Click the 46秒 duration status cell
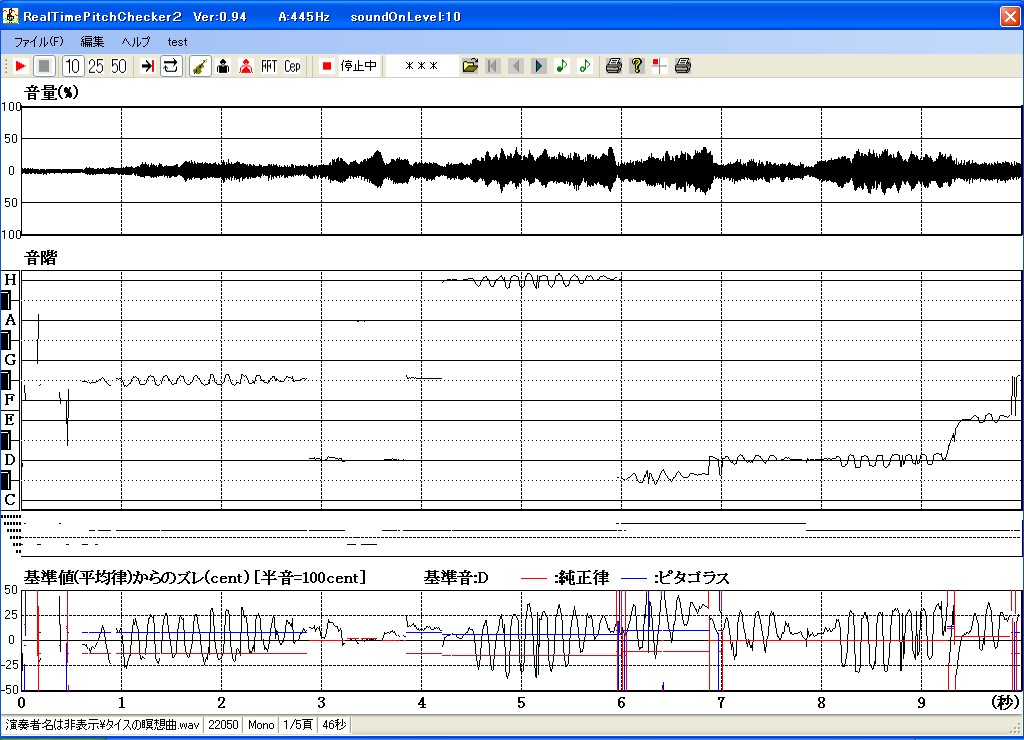The height and width of the screenshot is (740, 1024). pyautogui.click(x=334, y=725)
